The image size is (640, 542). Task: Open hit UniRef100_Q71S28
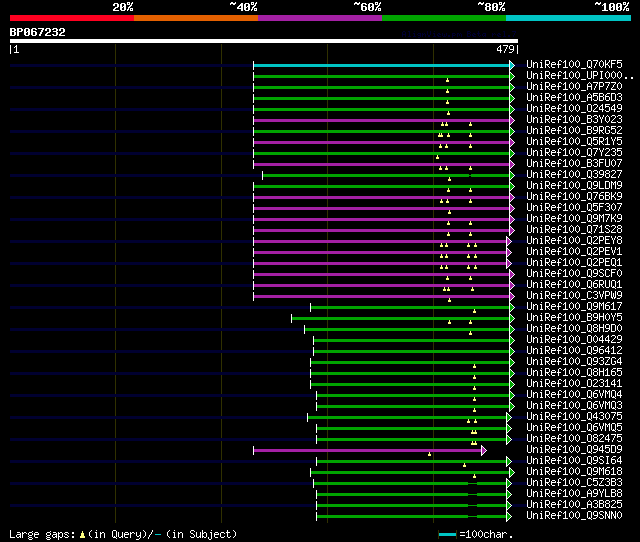pyautogui.click(x=574, y=230)
